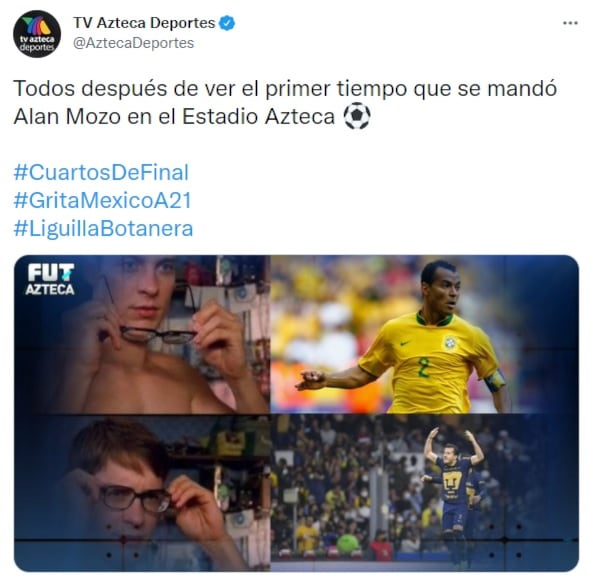Open the #LiguillaBotanera hashtag
Image resolution: width=590 pixels, height=588 pixels.
tap(103, 228)
